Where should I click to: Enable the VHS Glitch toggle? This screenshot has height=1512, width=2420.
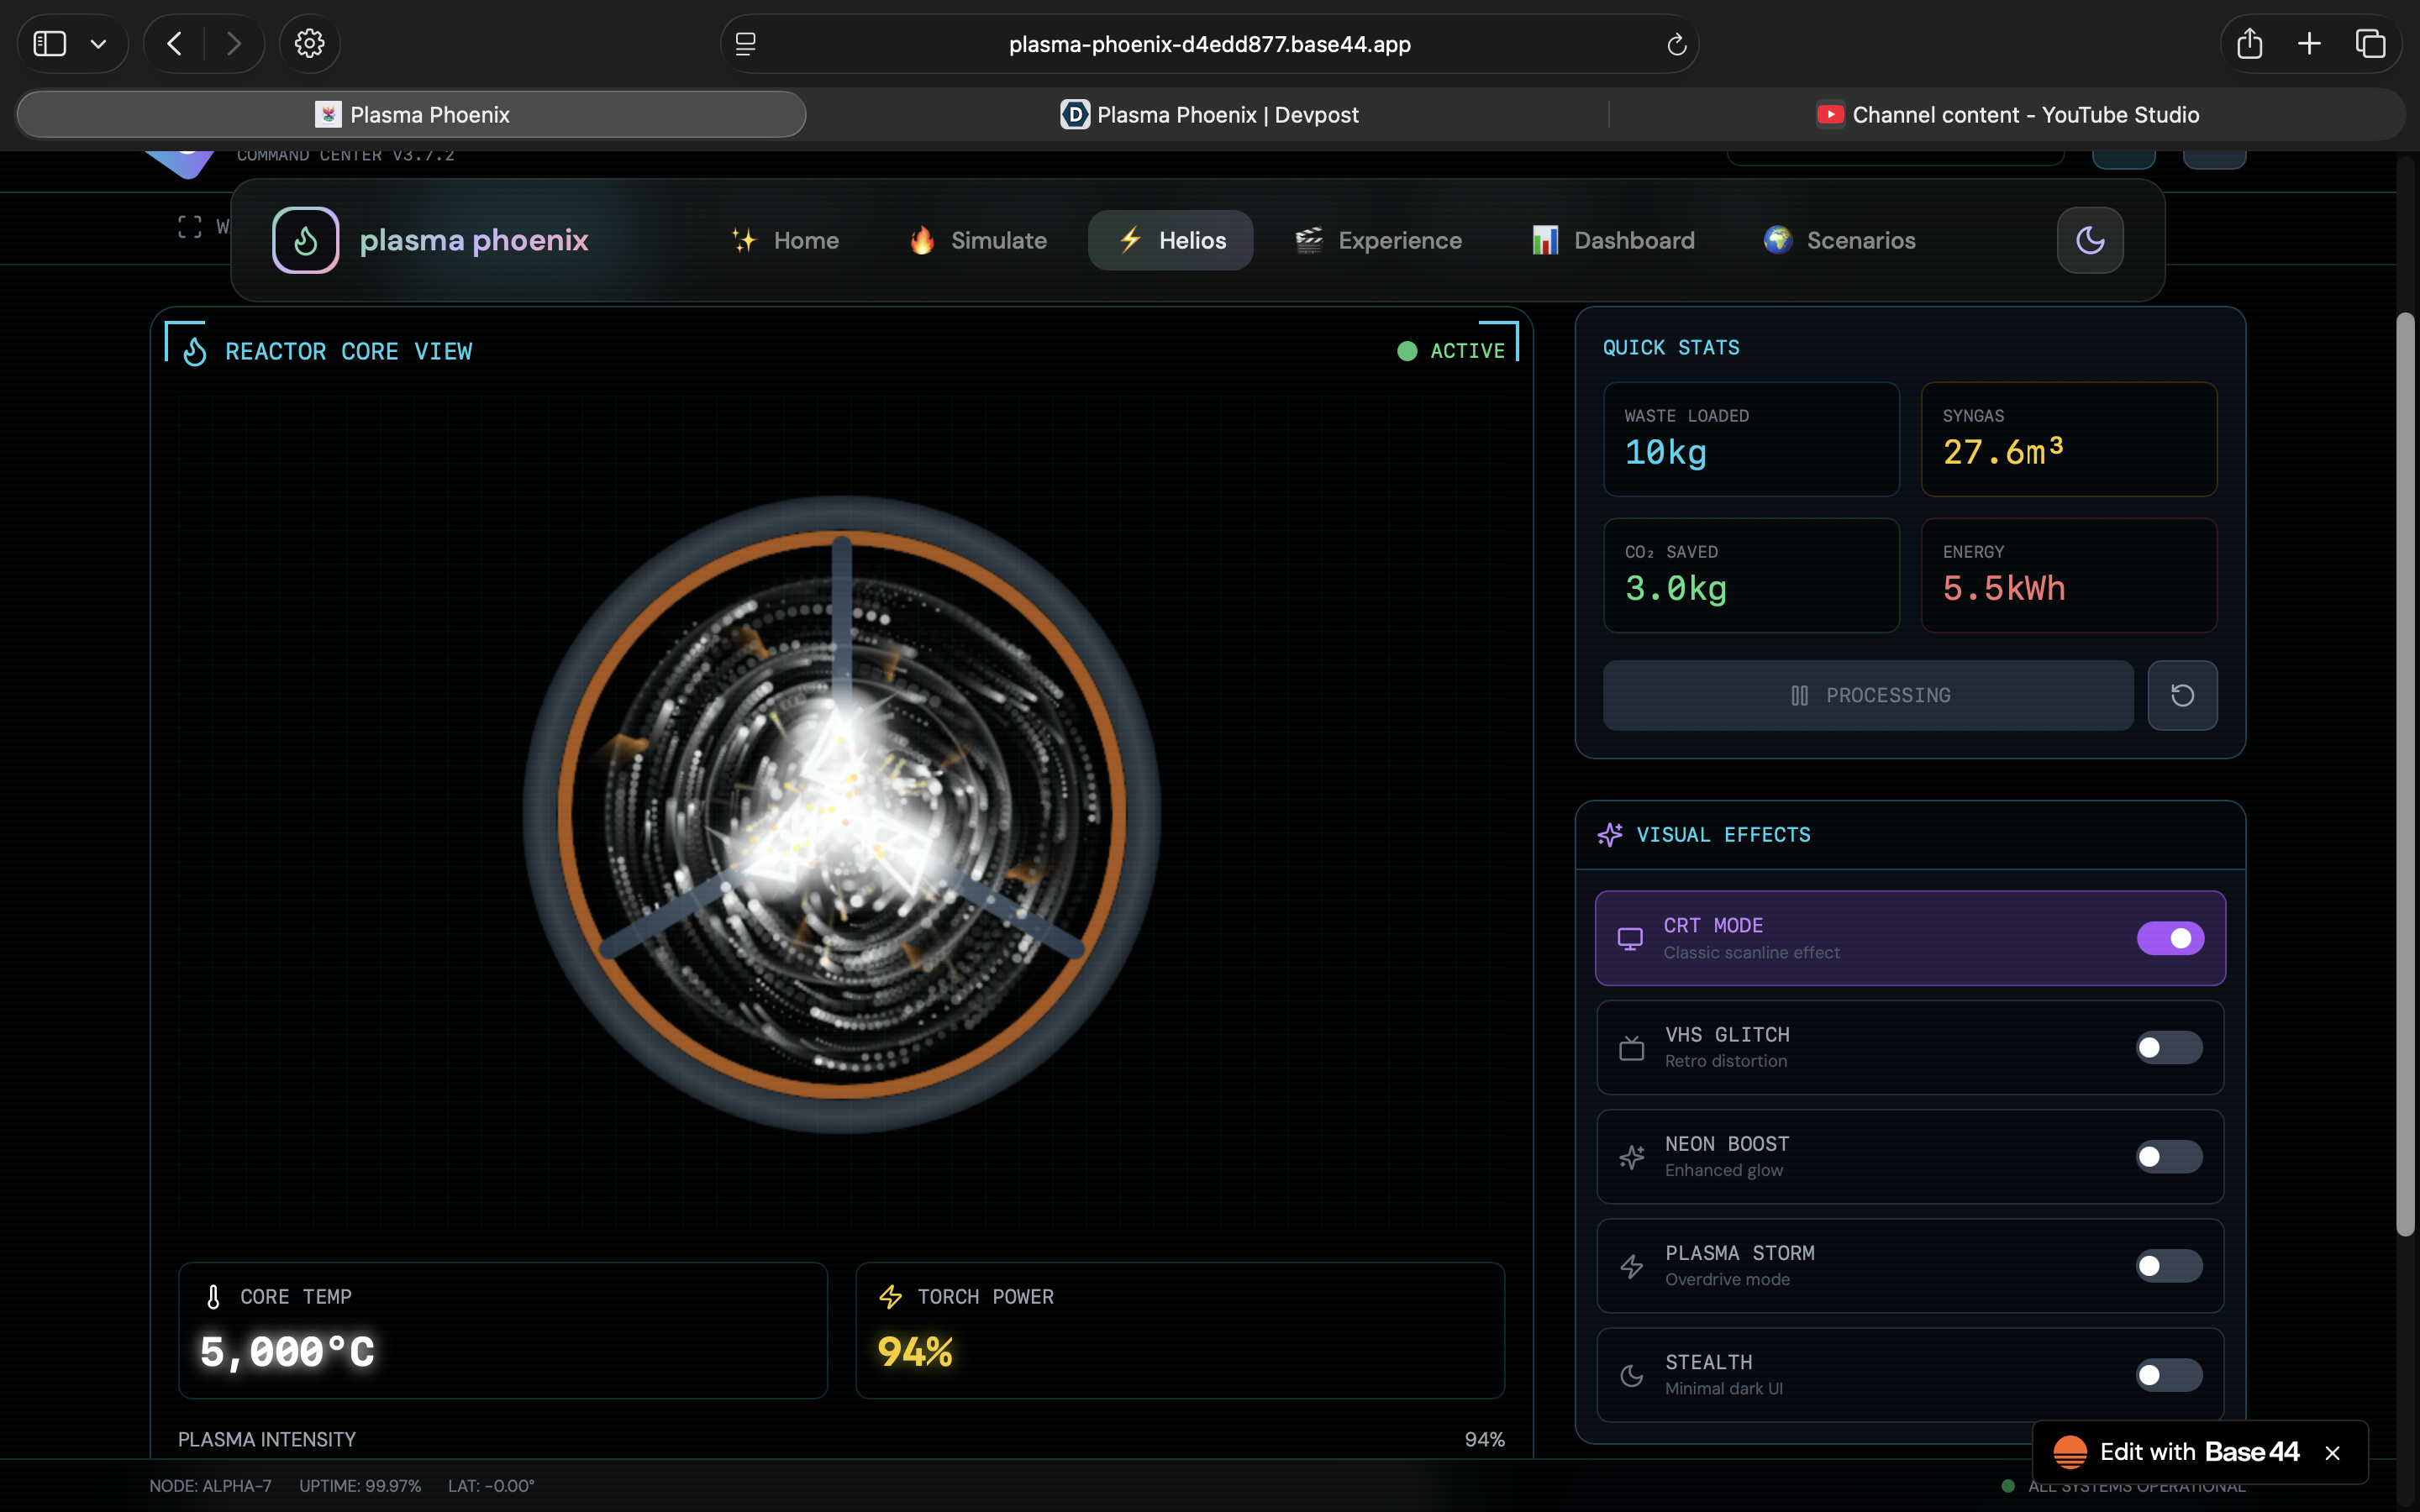coord(2169,1047)
